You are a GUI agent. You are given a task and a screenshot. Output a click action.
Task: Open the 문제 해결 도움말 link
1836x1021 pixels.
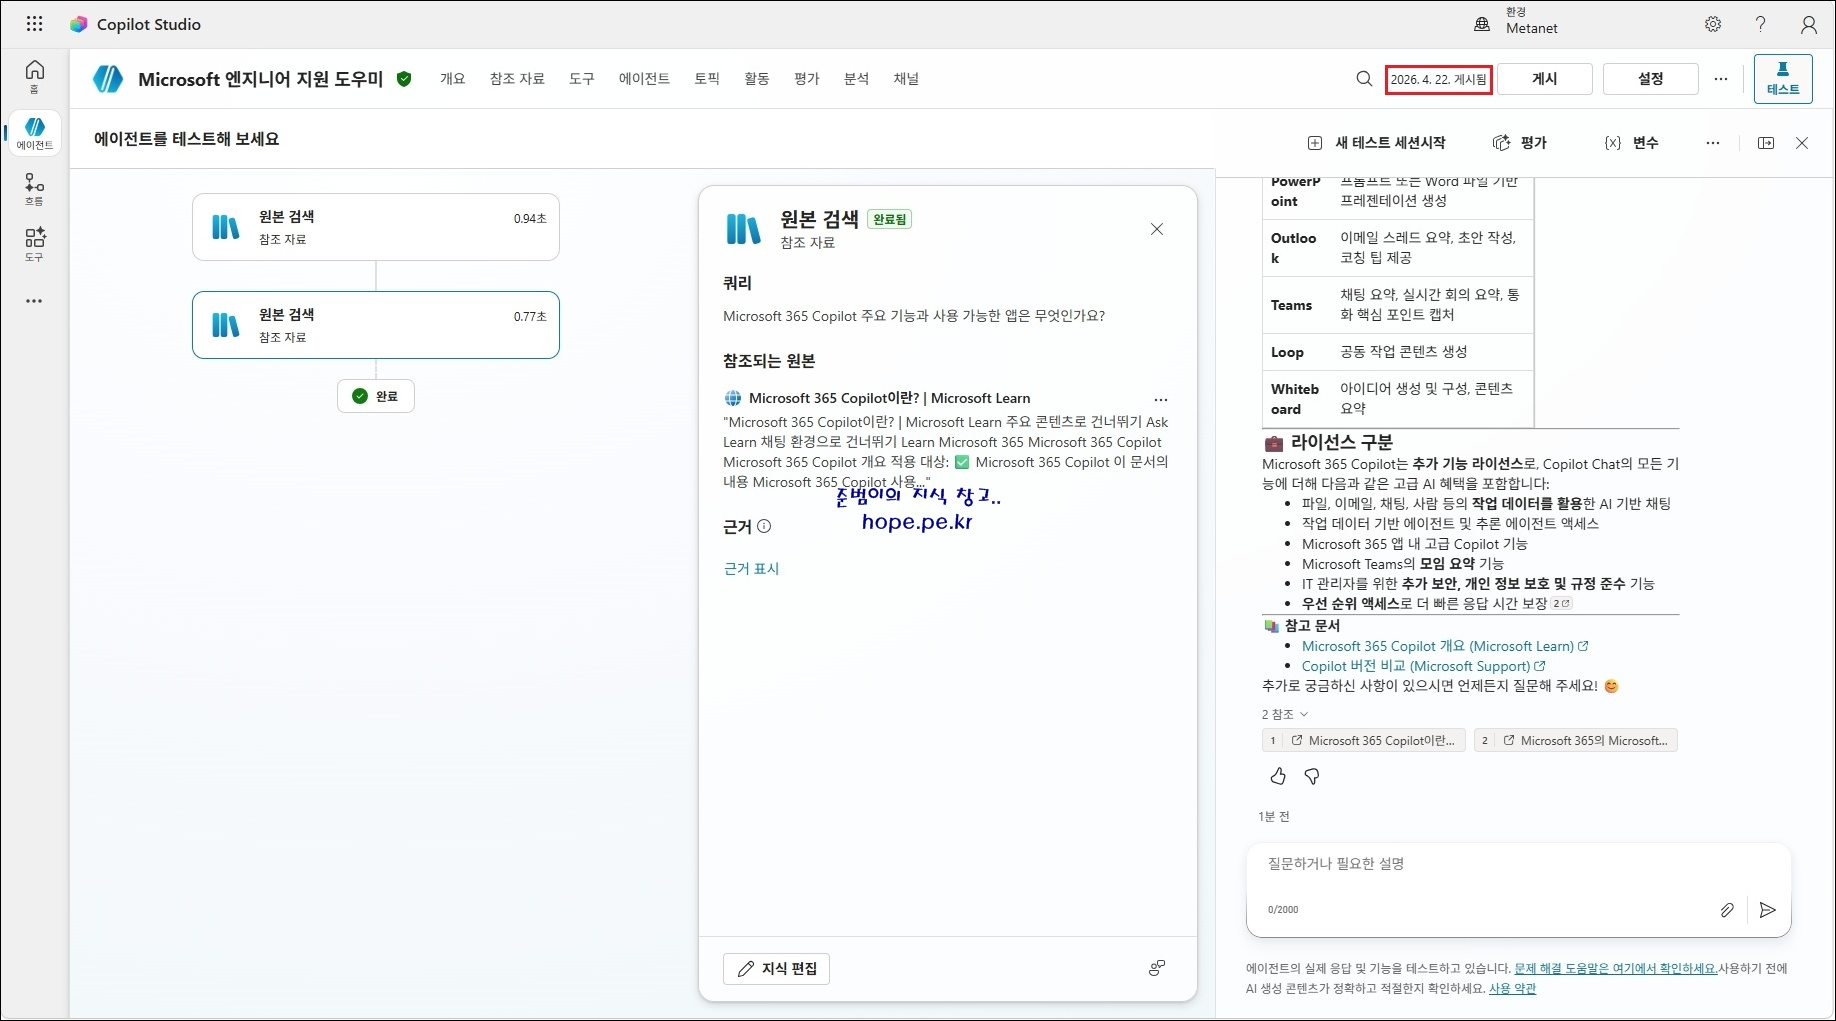pos(1616,968)
